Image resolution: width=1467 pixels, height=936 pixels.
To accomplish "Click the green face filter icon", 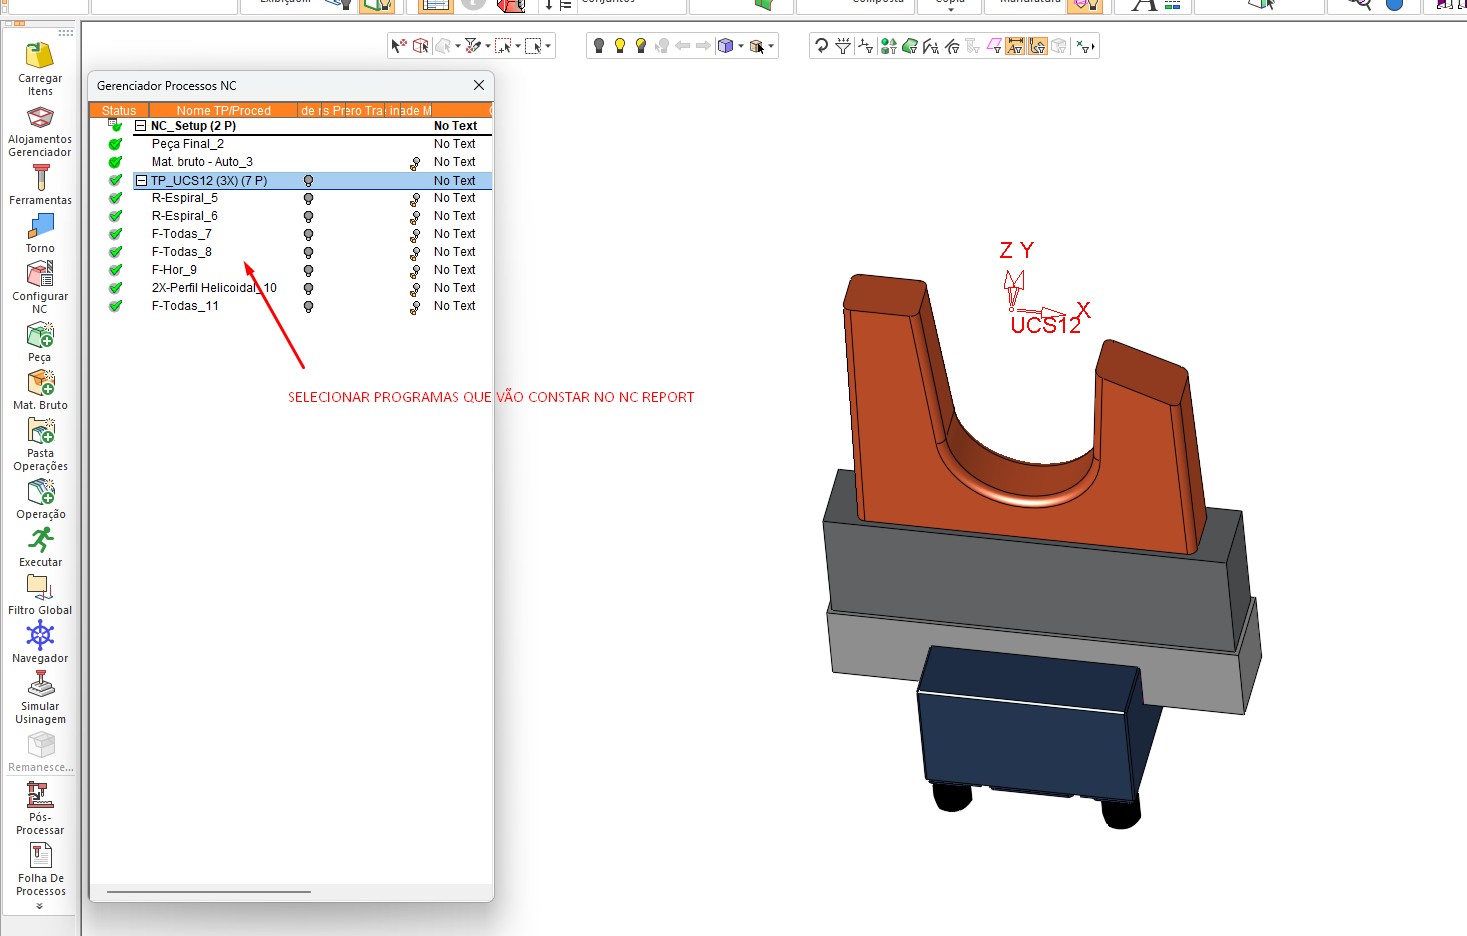I will pos(910,46).
